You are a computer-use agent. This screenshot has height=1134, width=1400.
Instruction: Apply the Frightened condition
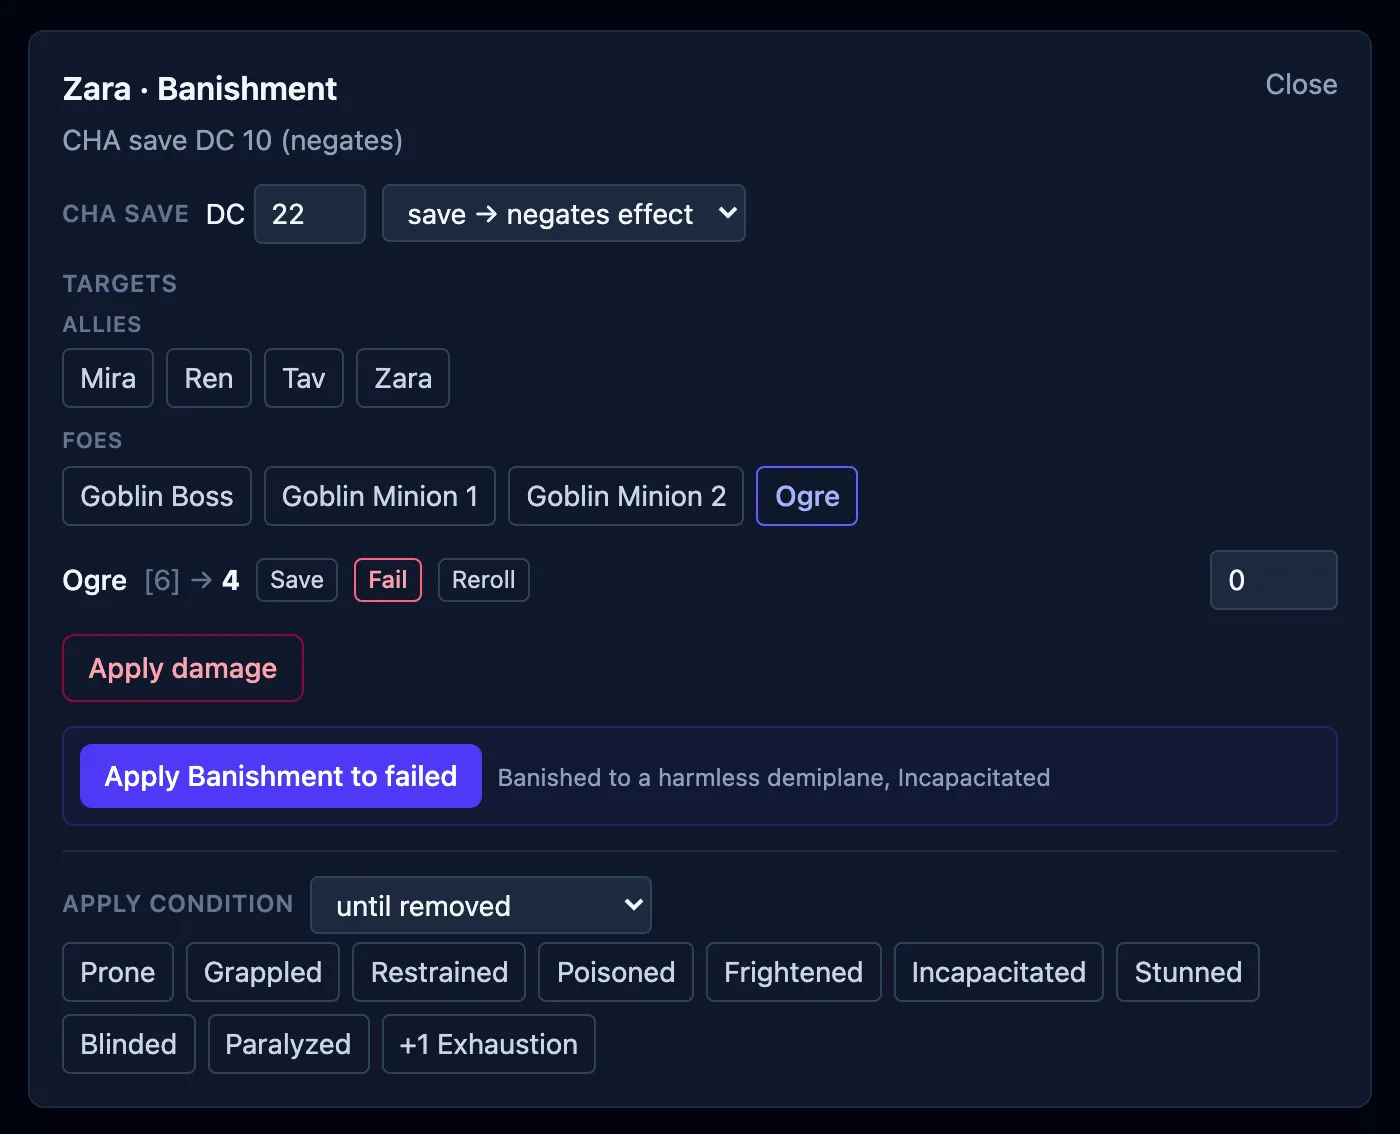794,972
